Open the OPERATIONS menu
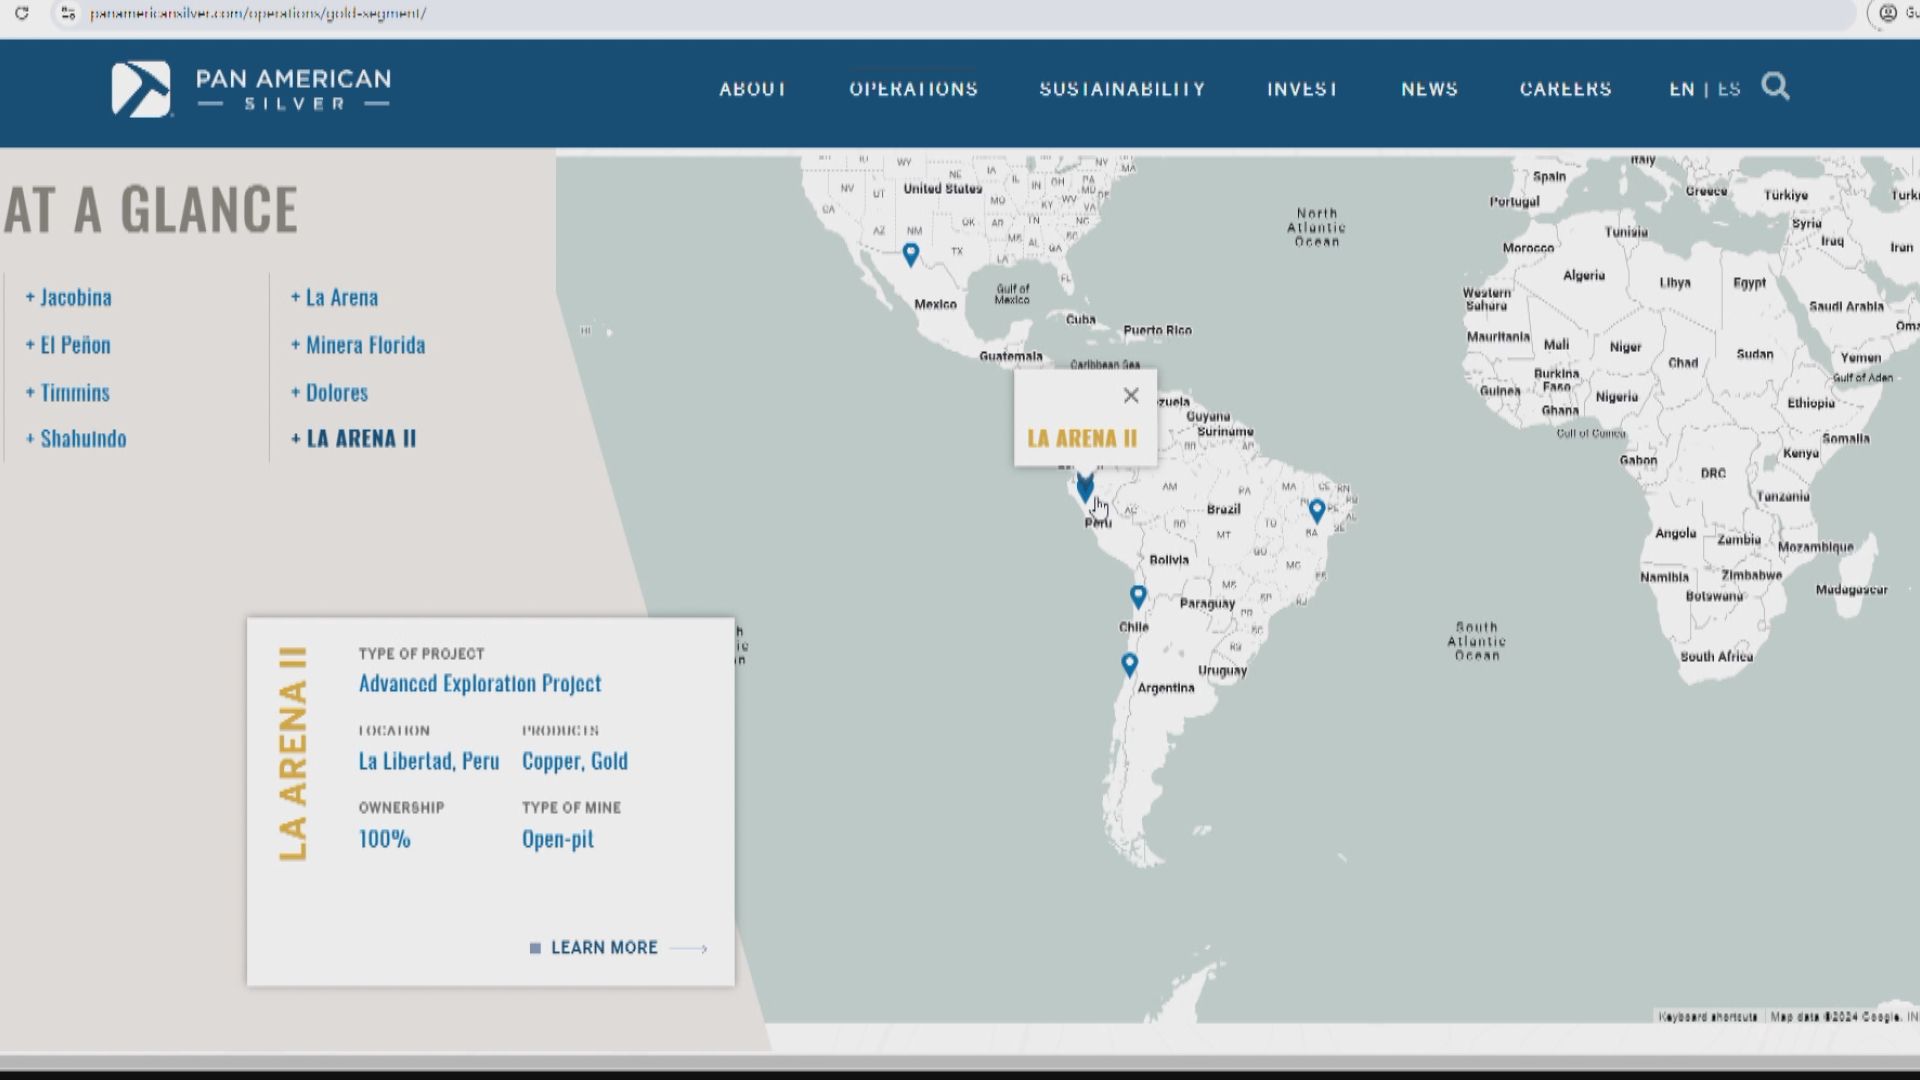 click(913, 89)
